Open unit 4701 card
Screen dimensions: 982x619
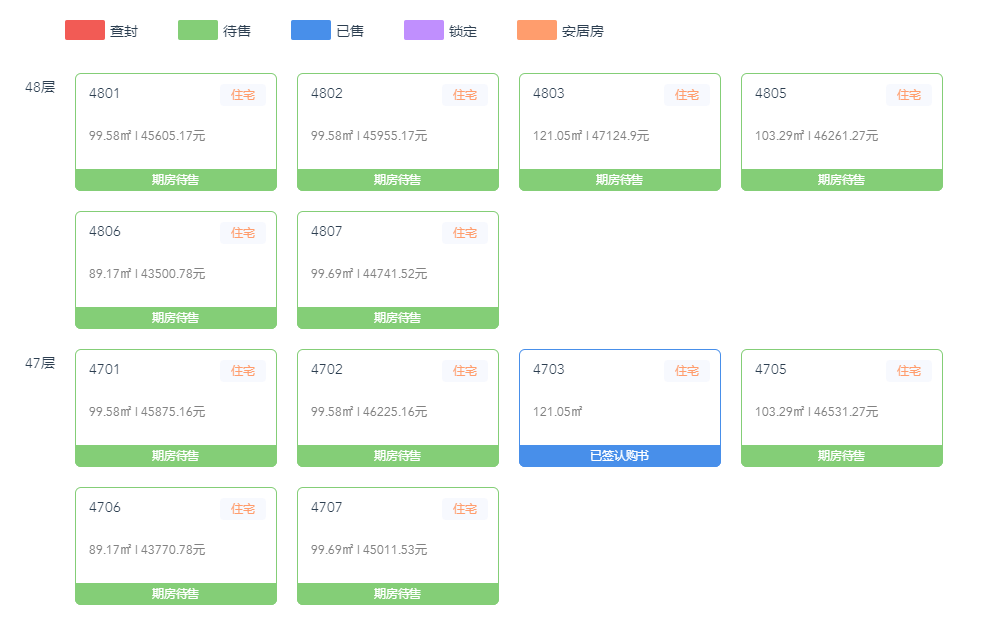click(176, 401)
